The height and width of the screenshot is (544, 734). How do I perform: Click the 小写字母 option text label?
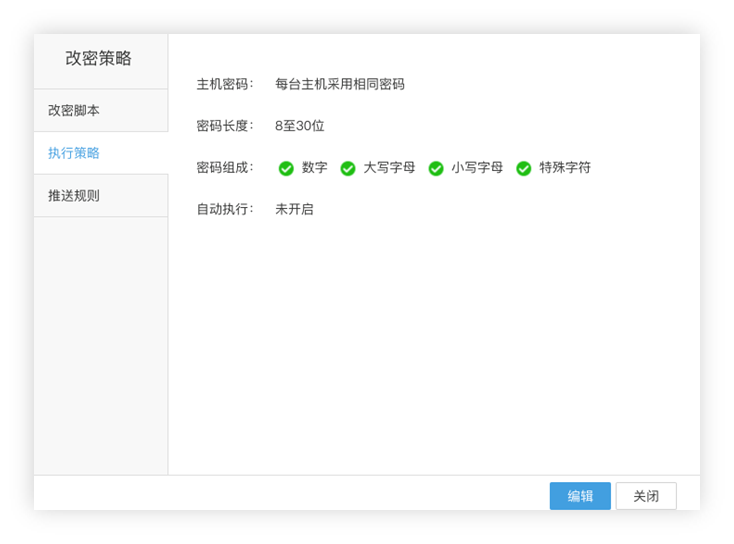477,168
